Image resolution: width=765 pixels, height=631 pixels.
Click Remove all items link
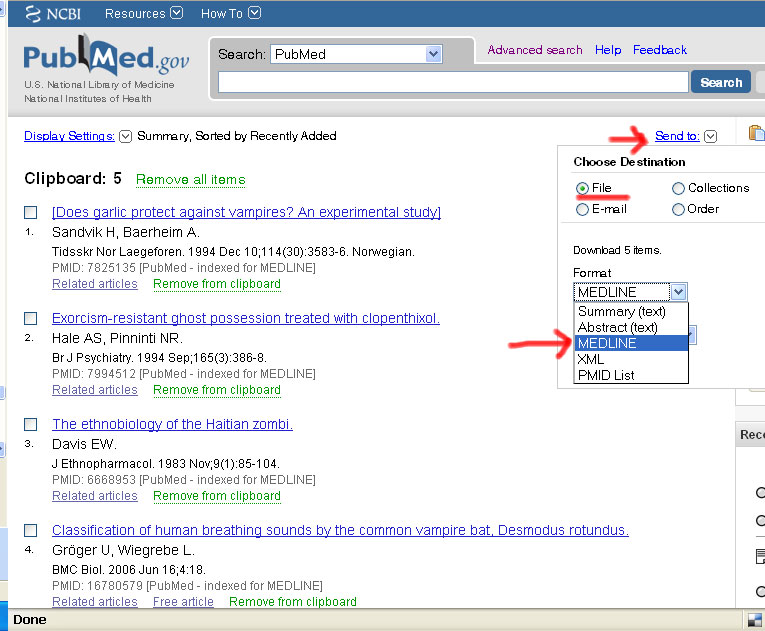pyautogui.click(x=190, y=180)
